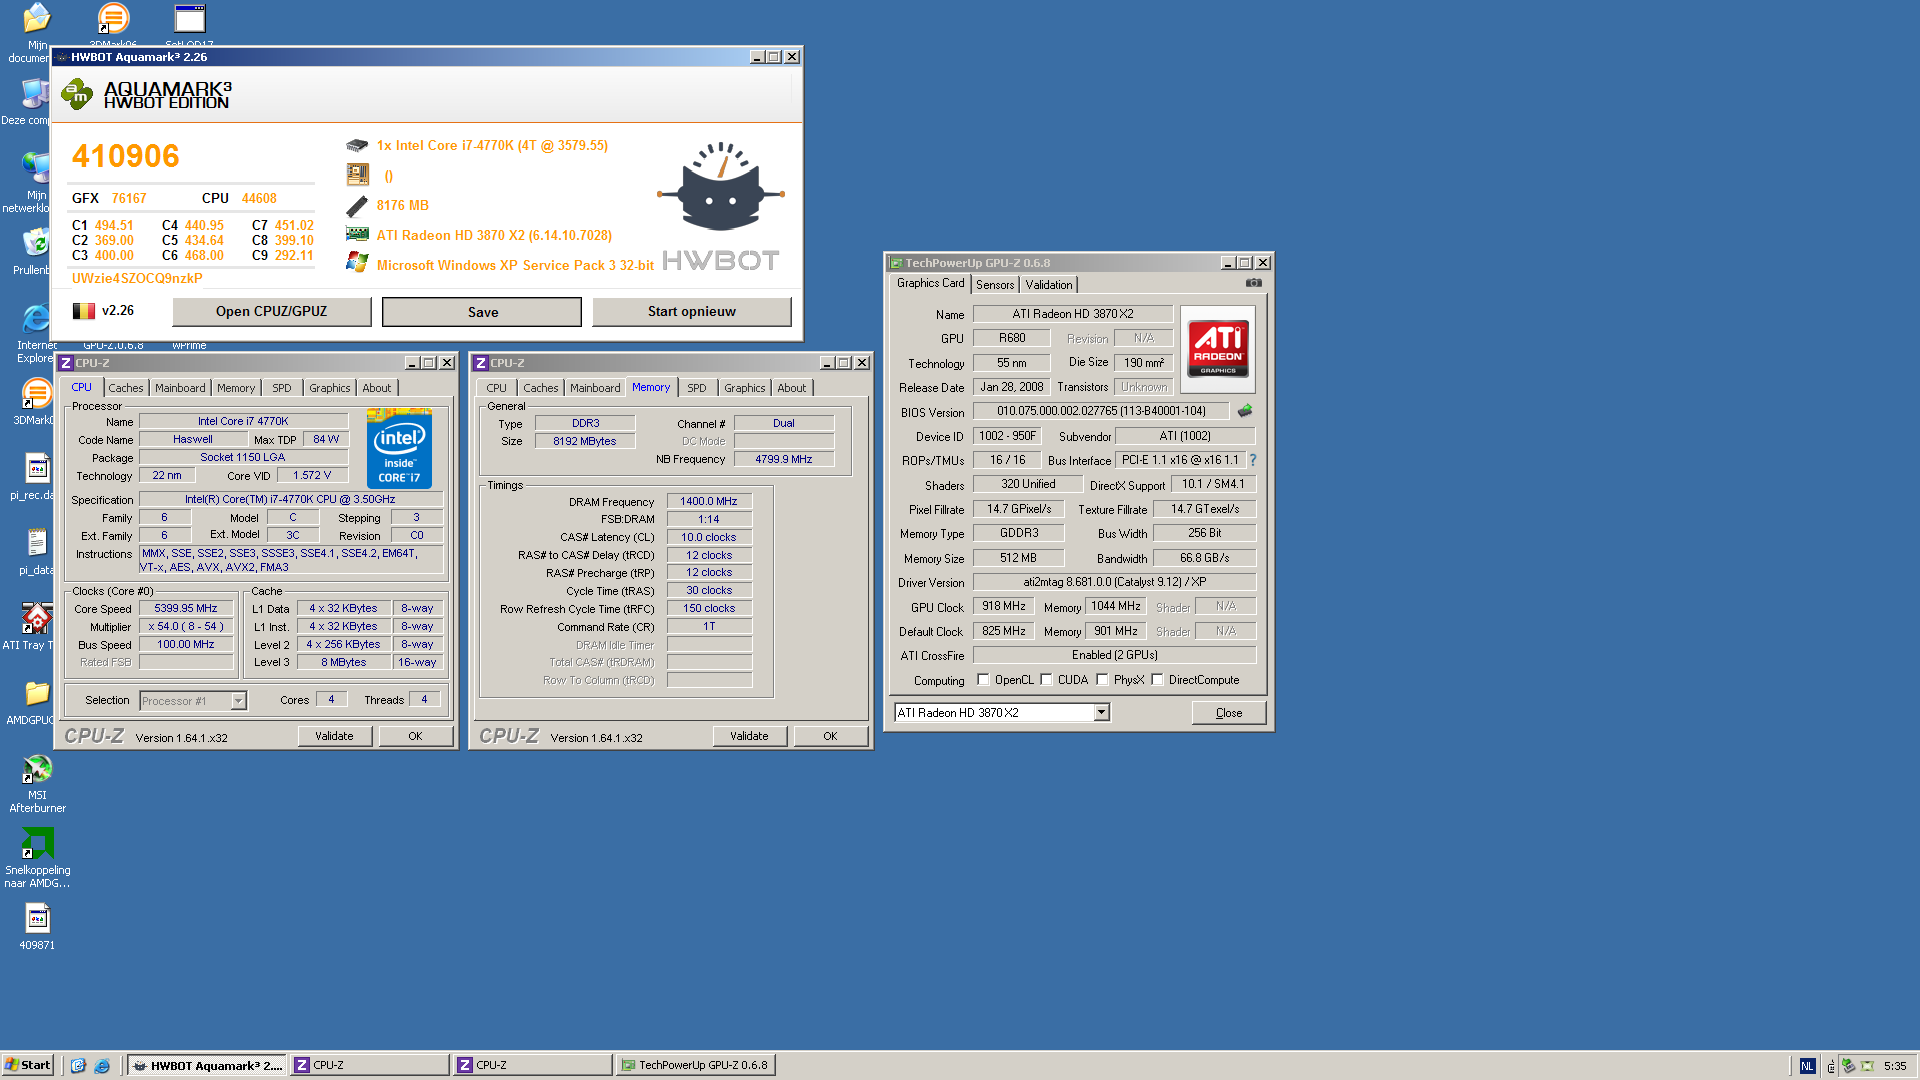Enable the OpenCL checkbox in GPU-Z

point(983,680)
